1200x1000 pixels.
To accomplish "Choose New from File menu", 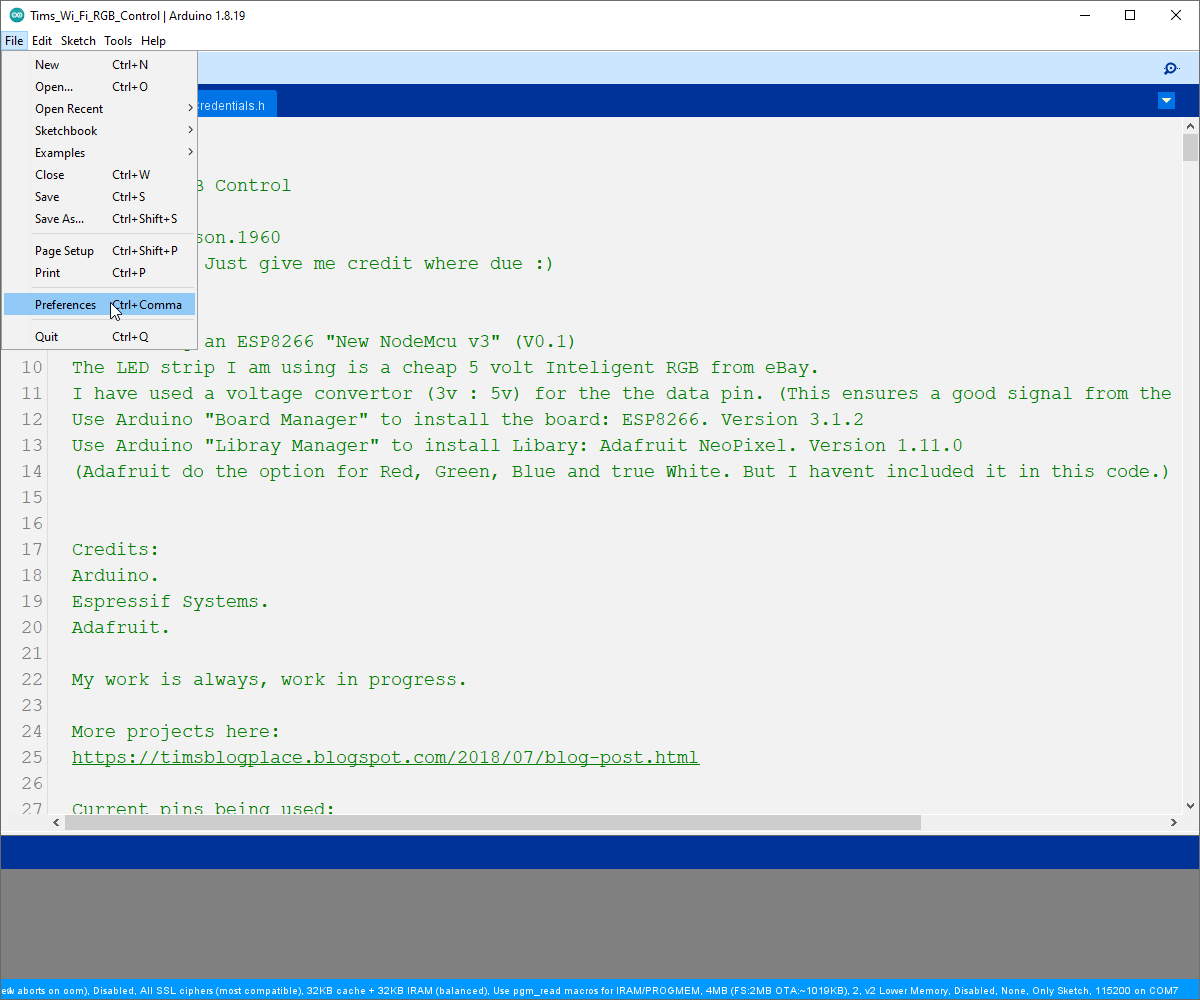I will pyautogui.click(x=99, y=65).
